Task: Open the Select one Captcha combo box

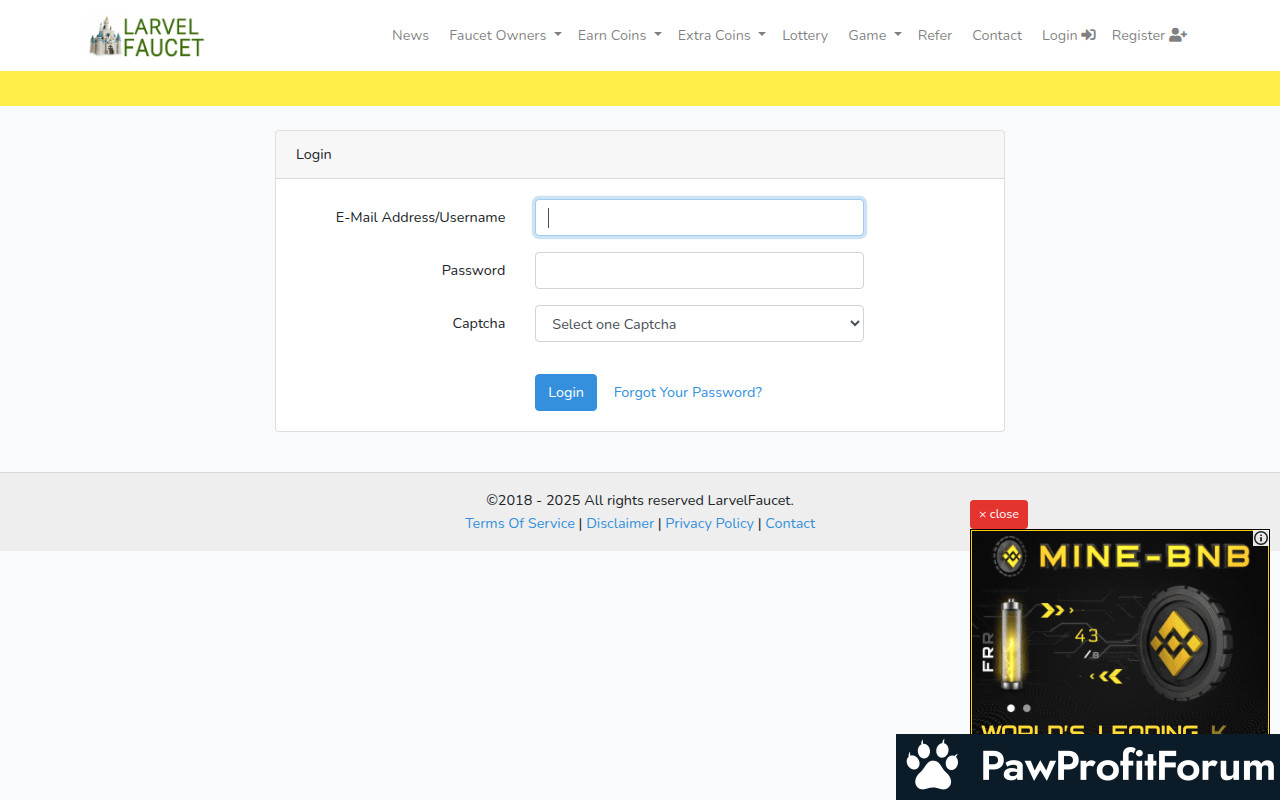Action: 699,324
